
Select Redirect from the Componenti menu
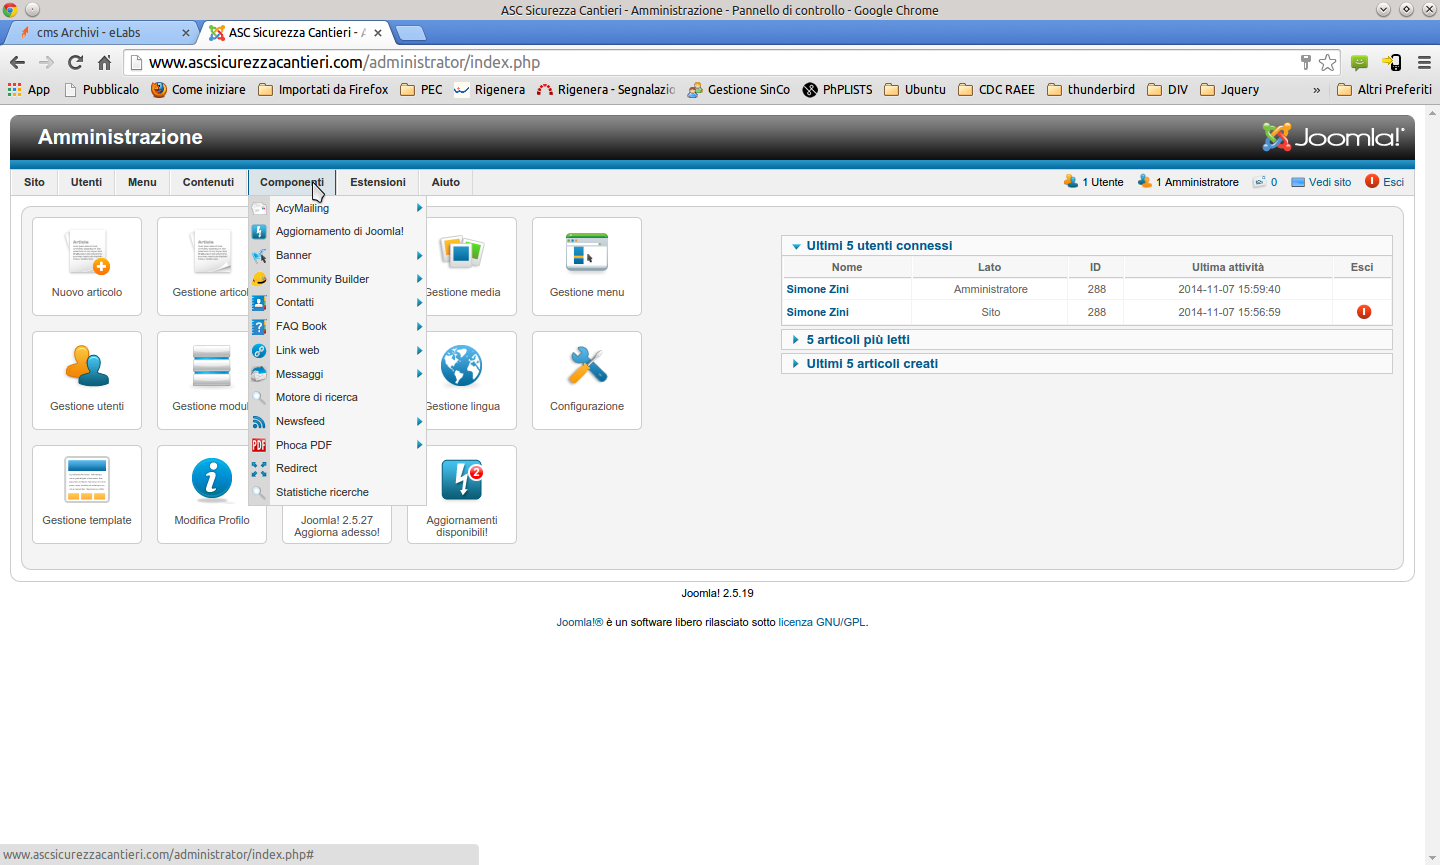(x=338, y=468)
